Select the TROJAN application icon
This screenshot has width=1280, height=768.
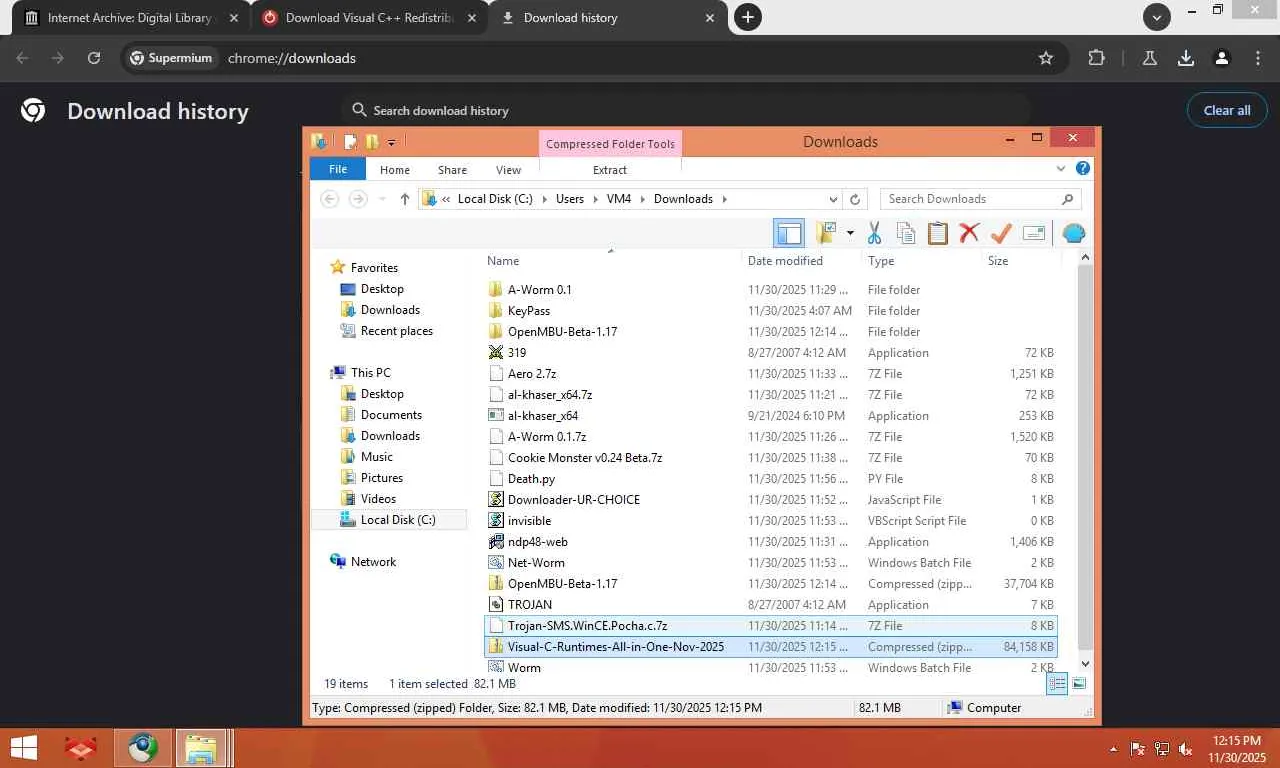(496, 605)
